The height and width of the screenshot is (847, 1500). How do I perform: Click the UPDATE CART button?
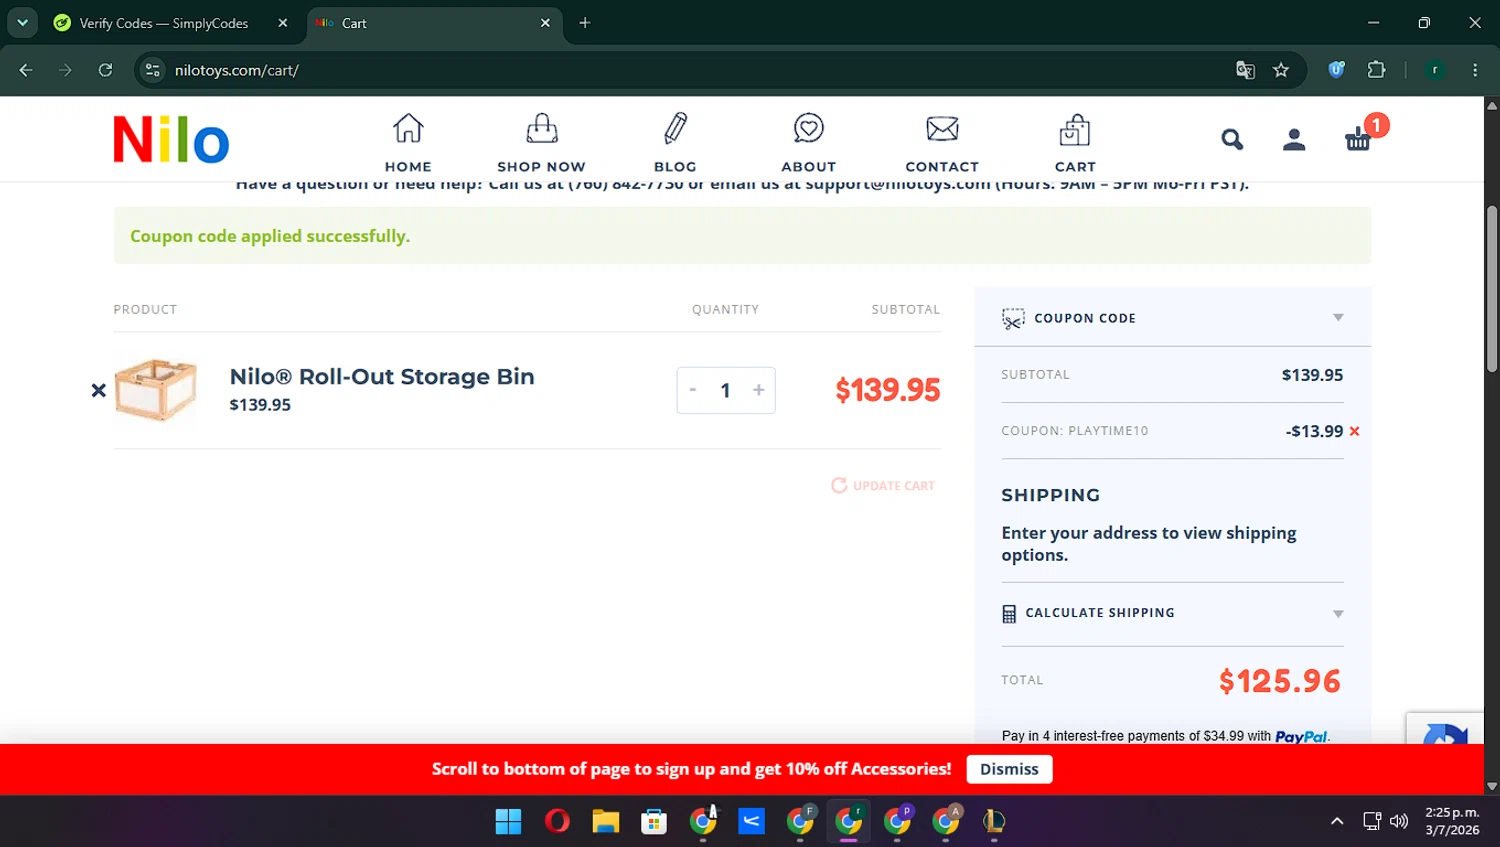coord(884,485)
